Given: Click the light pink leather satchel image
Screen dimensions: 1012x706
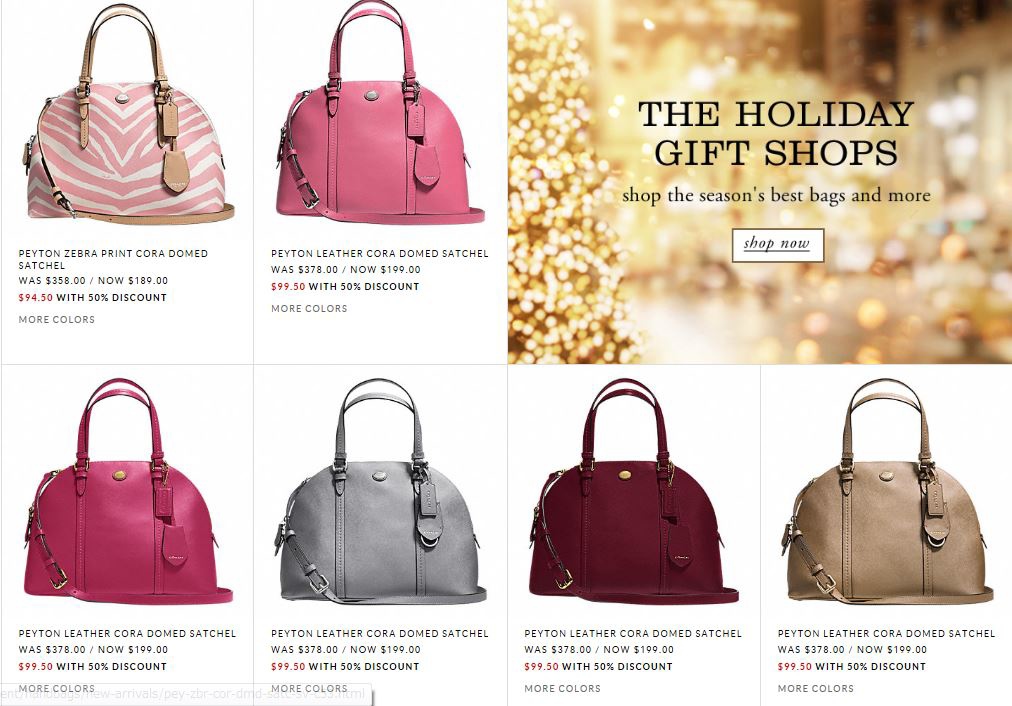Looking at the screenshot, I should [x=380, y=111].
